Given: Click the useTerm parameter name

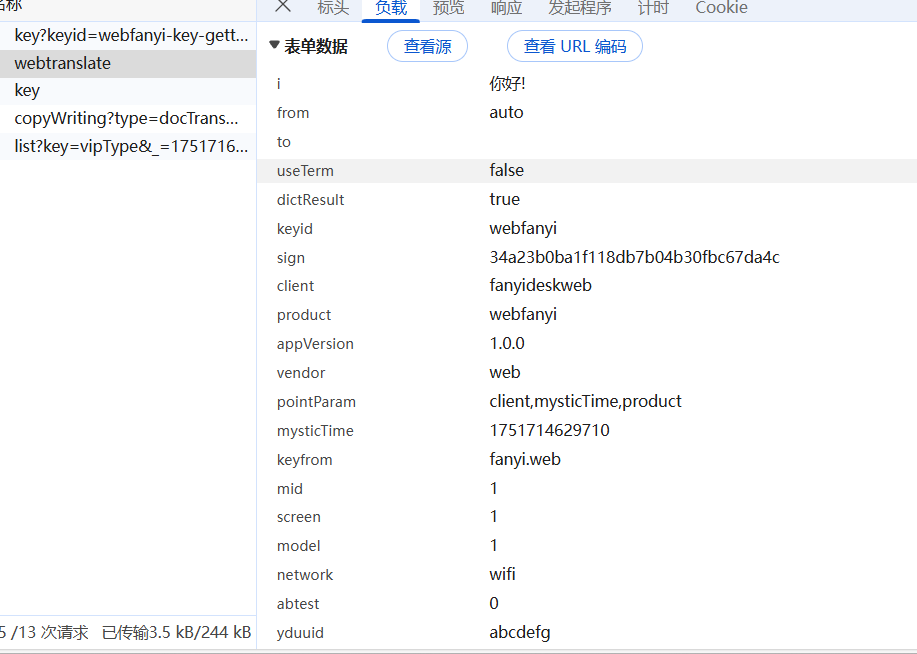Looking at the screenshot, I should 305,171.
